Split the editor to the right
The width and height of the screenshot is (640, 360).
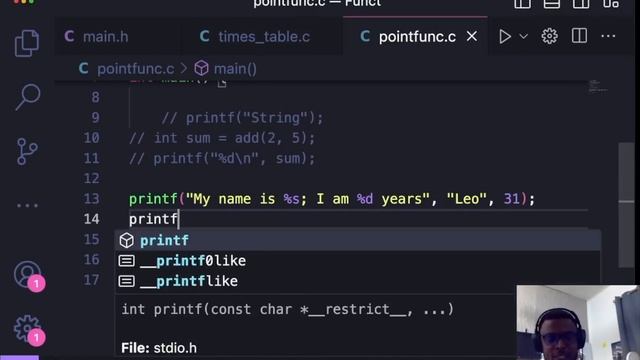point(579,36)
